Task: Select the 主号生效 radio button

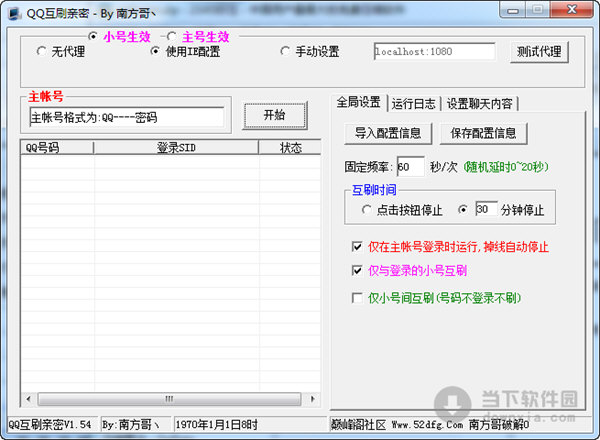Action: [x=170, y=36]
